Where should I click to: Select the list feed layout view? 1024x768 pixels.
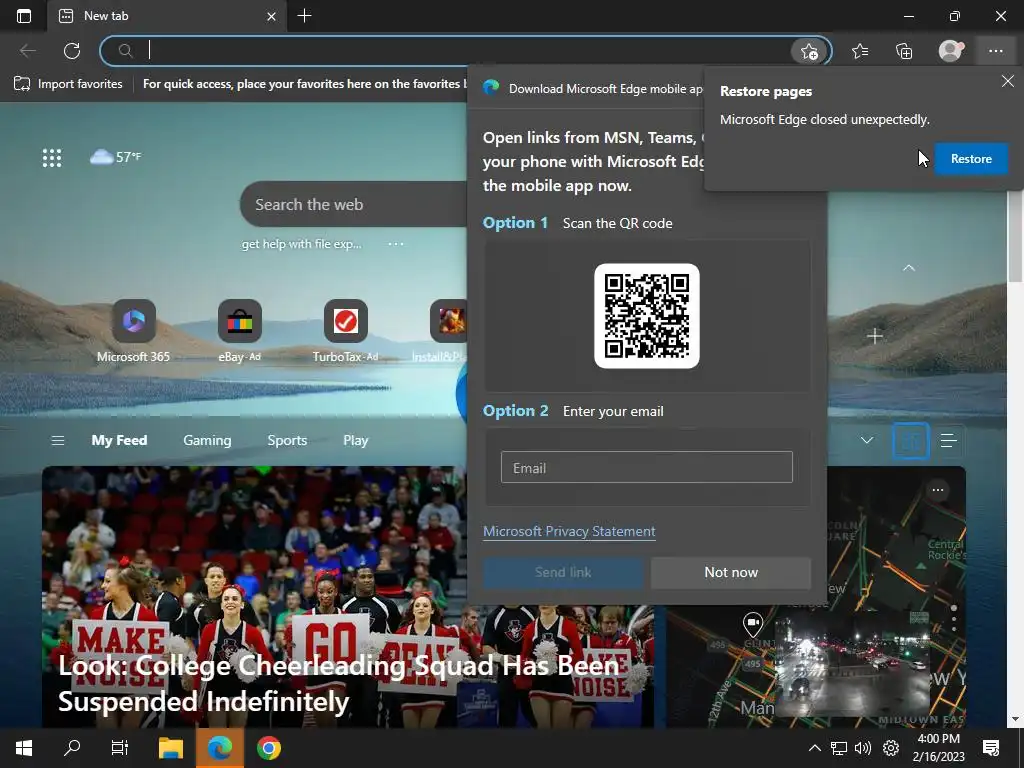948,441
